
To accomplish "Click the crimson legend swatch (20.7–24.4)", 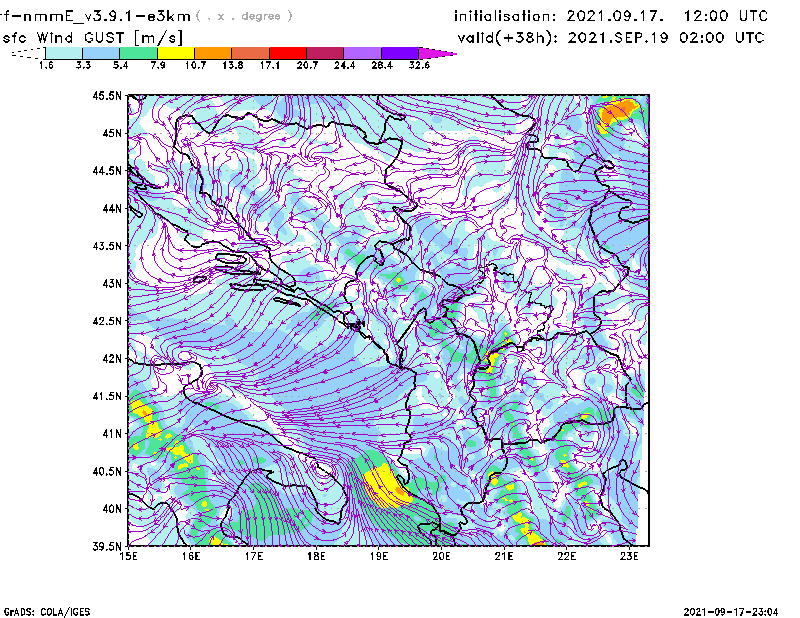I will click(x=326, y=53).
